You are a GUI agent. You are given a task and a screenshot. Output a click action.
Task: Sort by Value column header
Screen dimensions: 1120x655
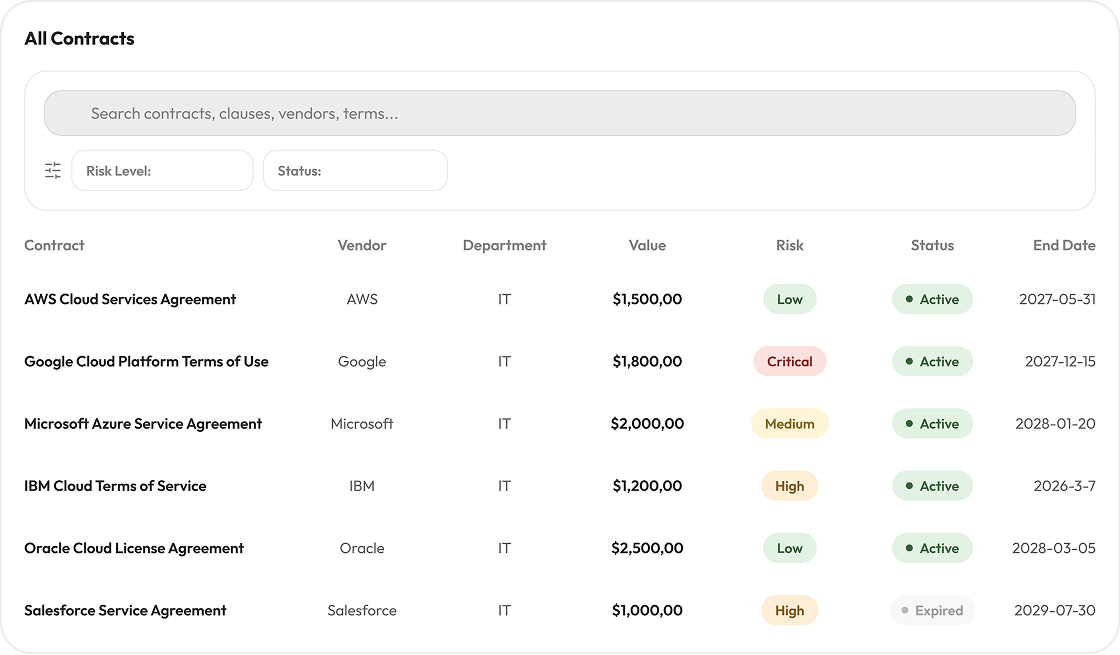pos(647,245)
